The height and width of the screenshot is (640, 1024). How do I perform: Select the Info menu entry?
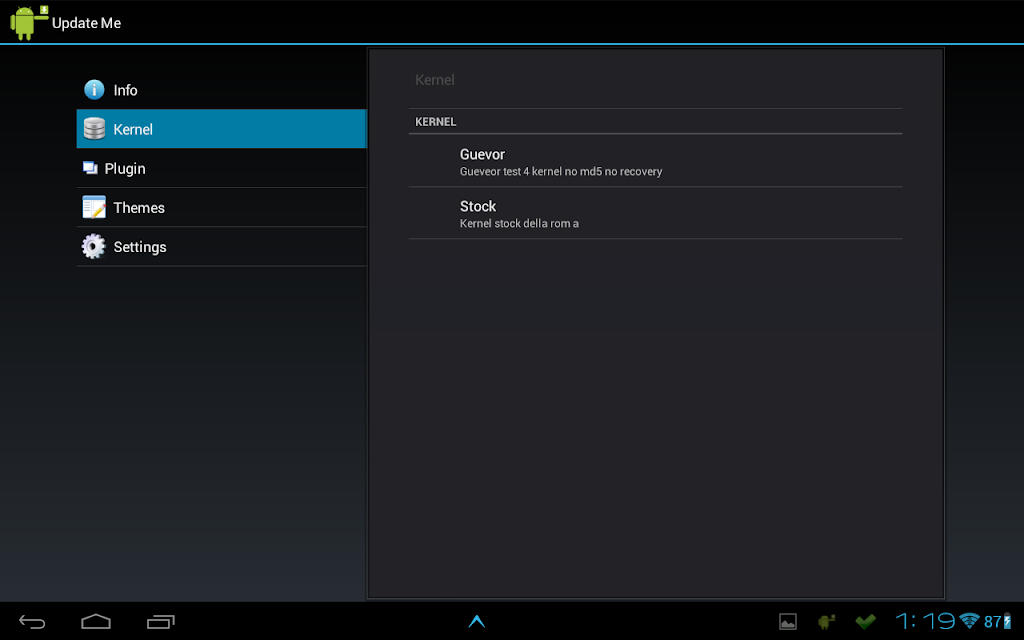pos(221,89)
